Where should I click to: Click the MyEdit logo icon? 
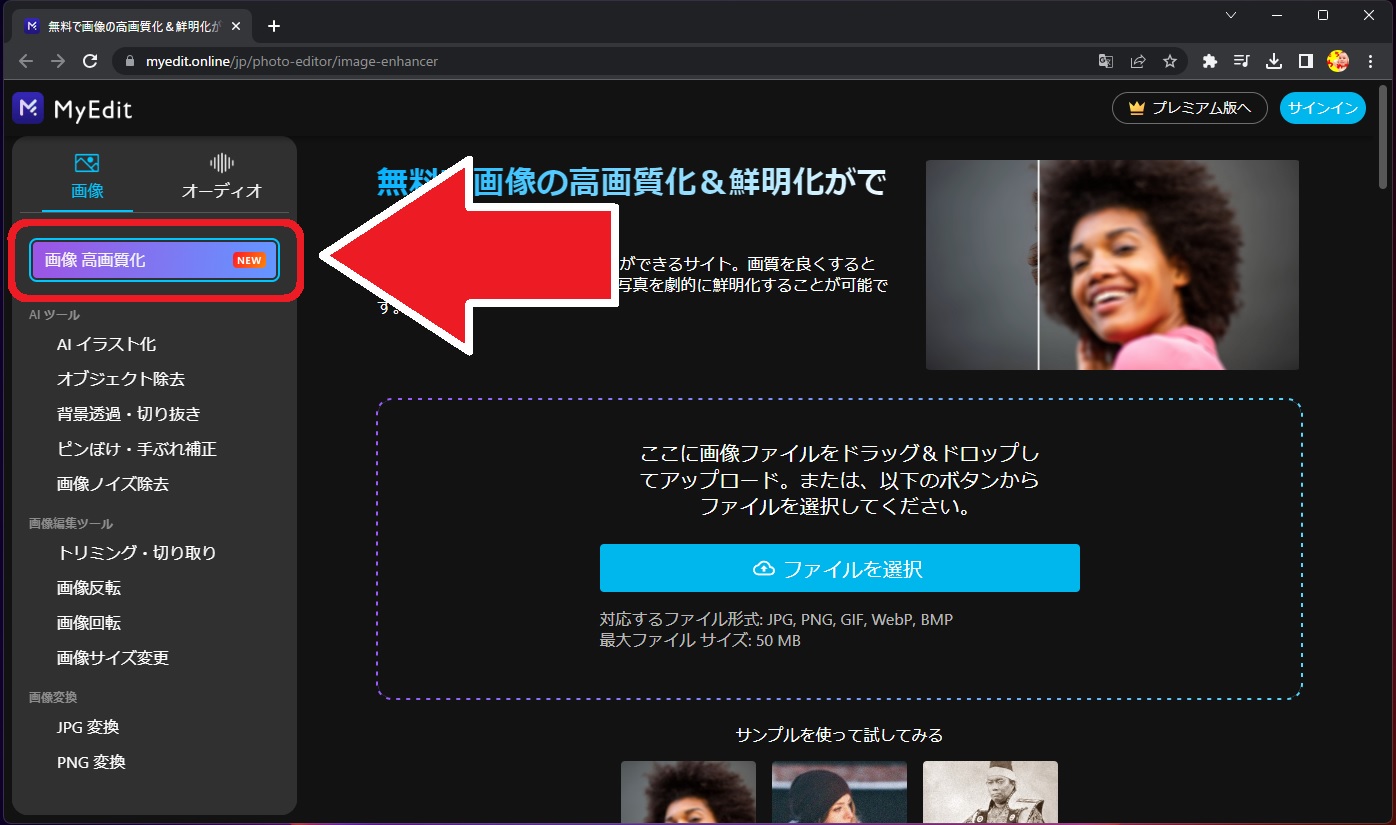tap(28, 108)
